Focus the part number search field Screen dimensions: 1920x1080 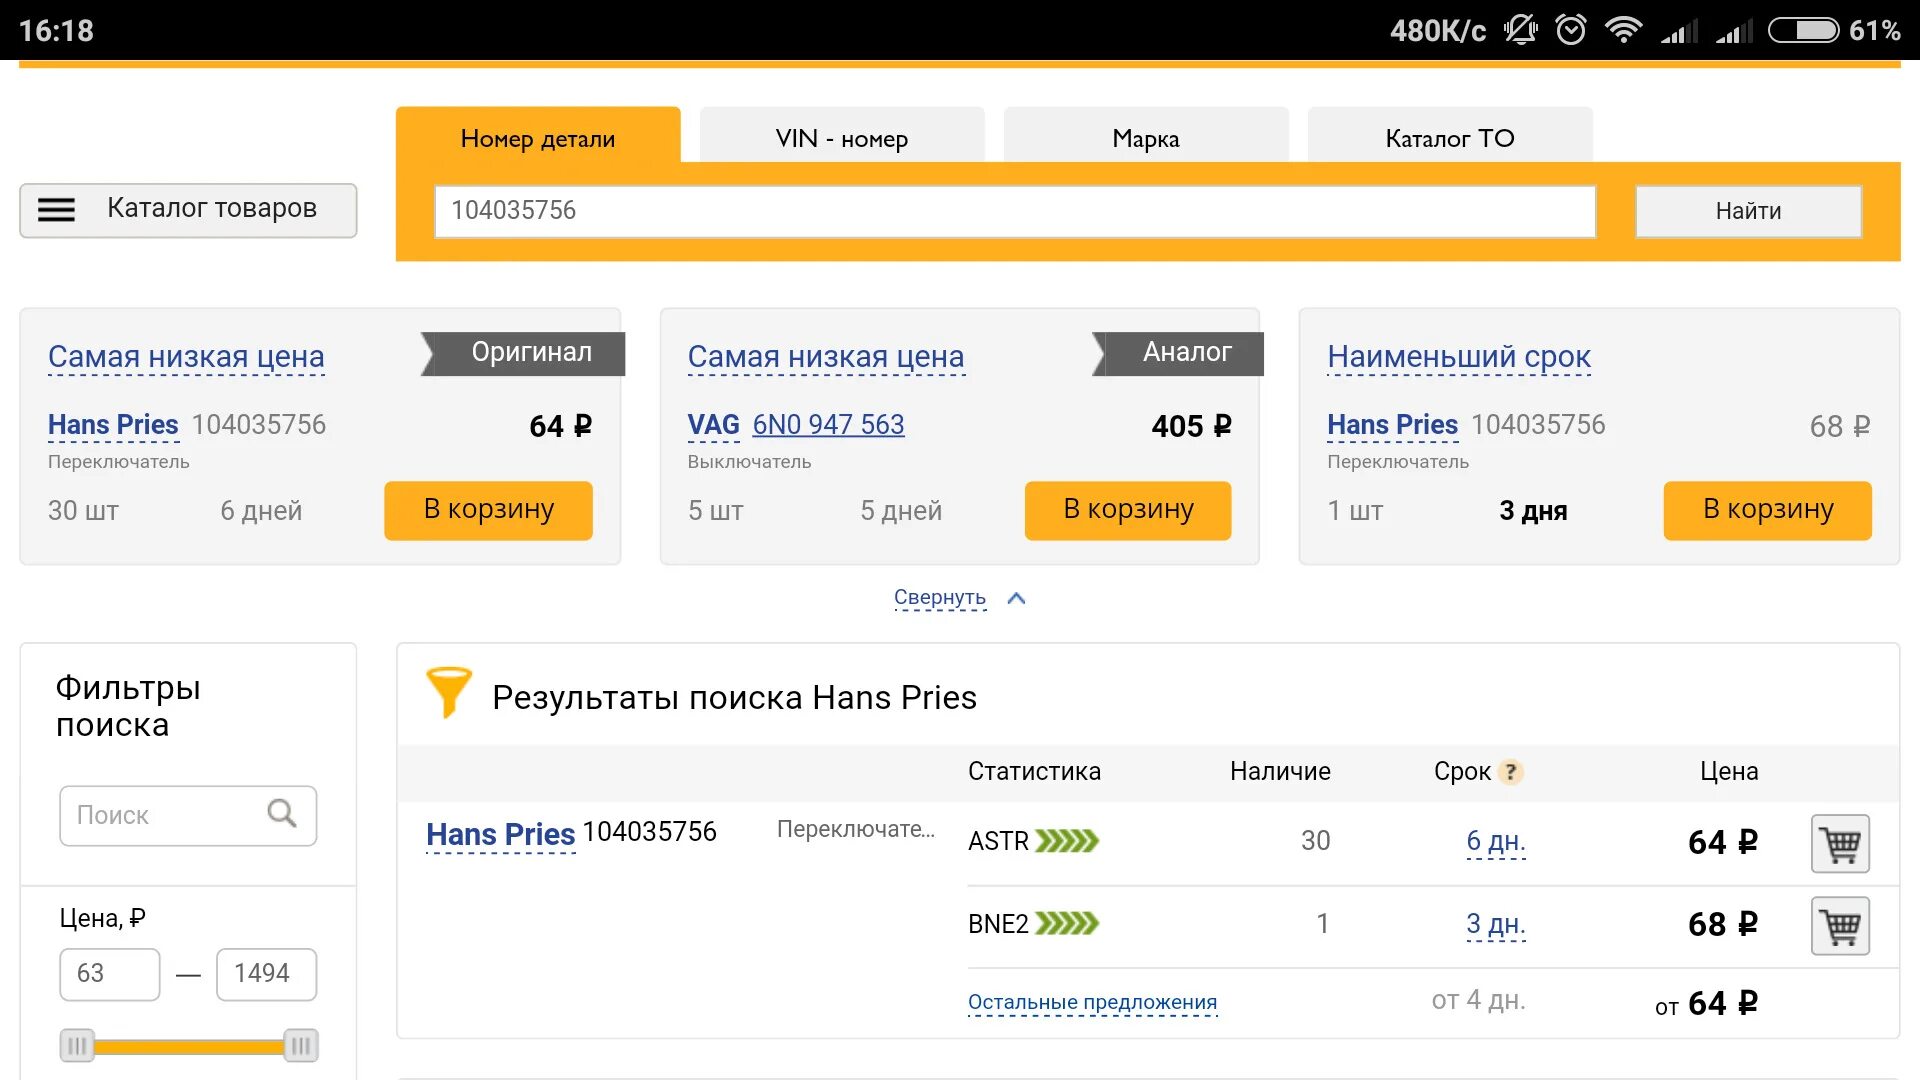click(1014, 211)
